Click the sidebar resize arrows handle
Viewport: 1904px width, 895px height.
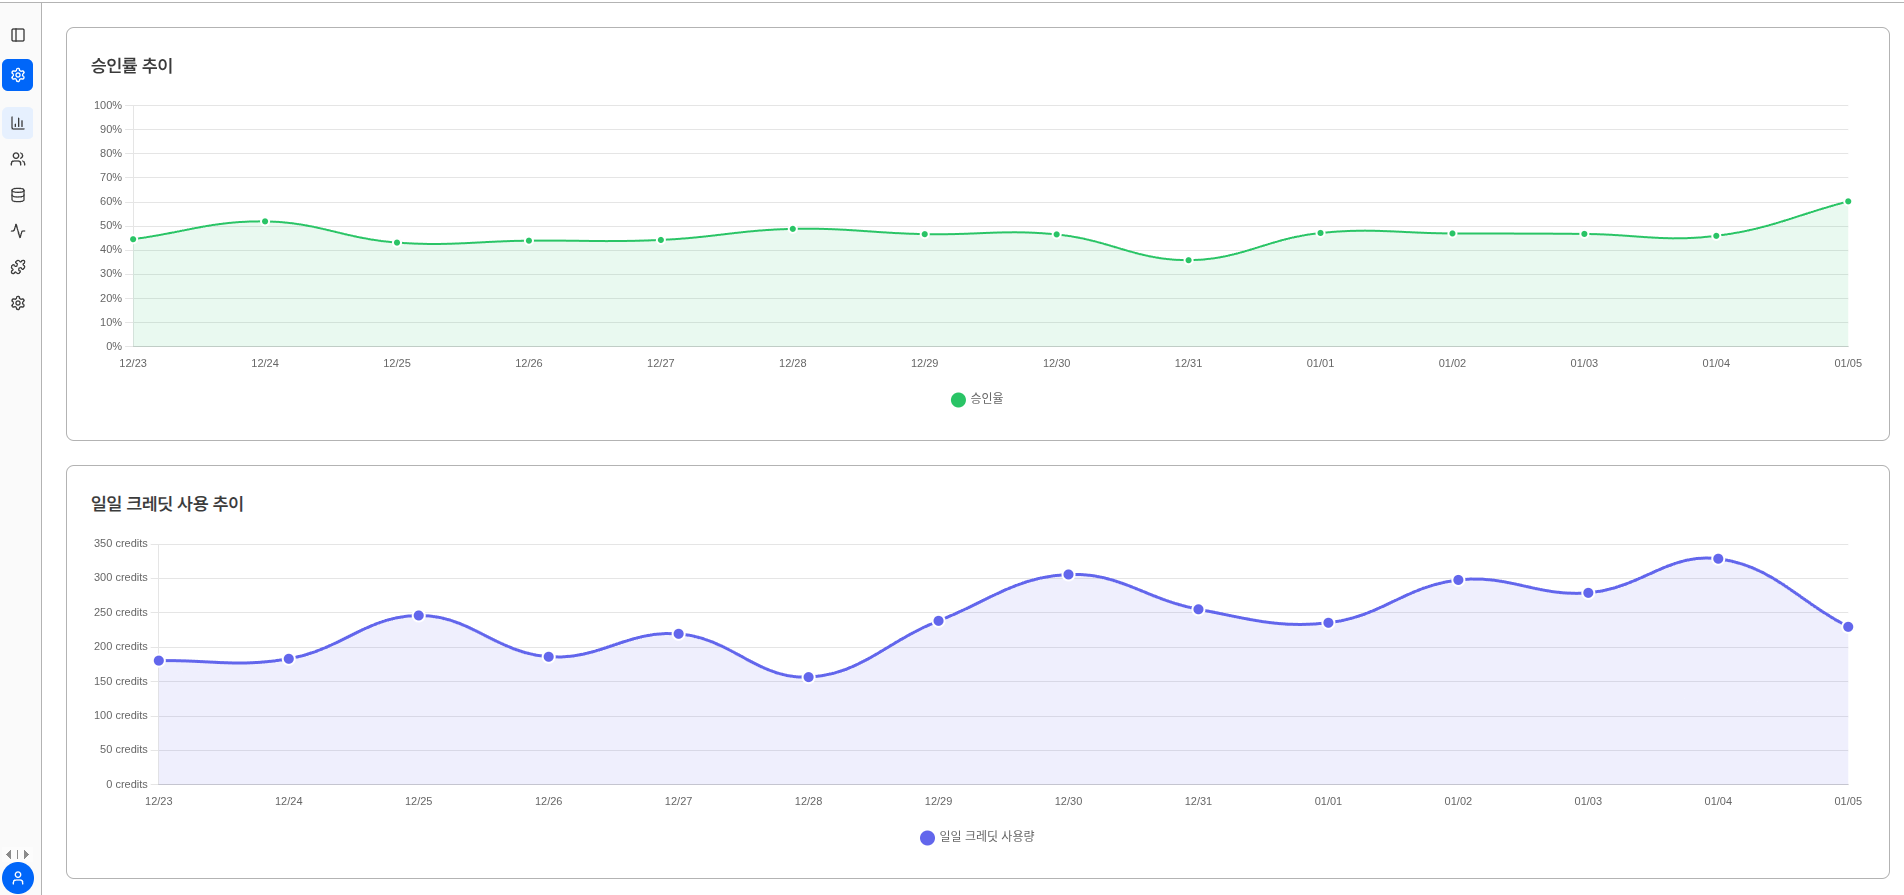tap(18, 854)
